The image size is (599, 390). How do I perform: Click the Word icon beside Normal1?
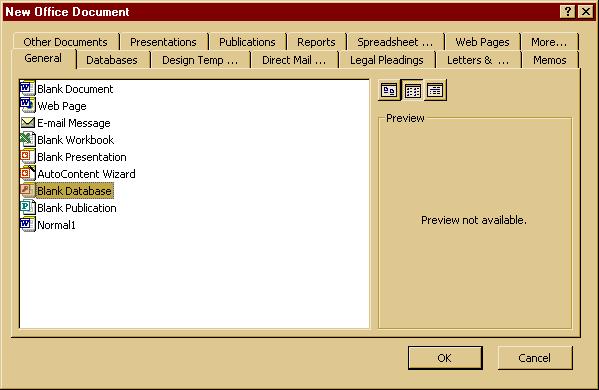(28, 224)
